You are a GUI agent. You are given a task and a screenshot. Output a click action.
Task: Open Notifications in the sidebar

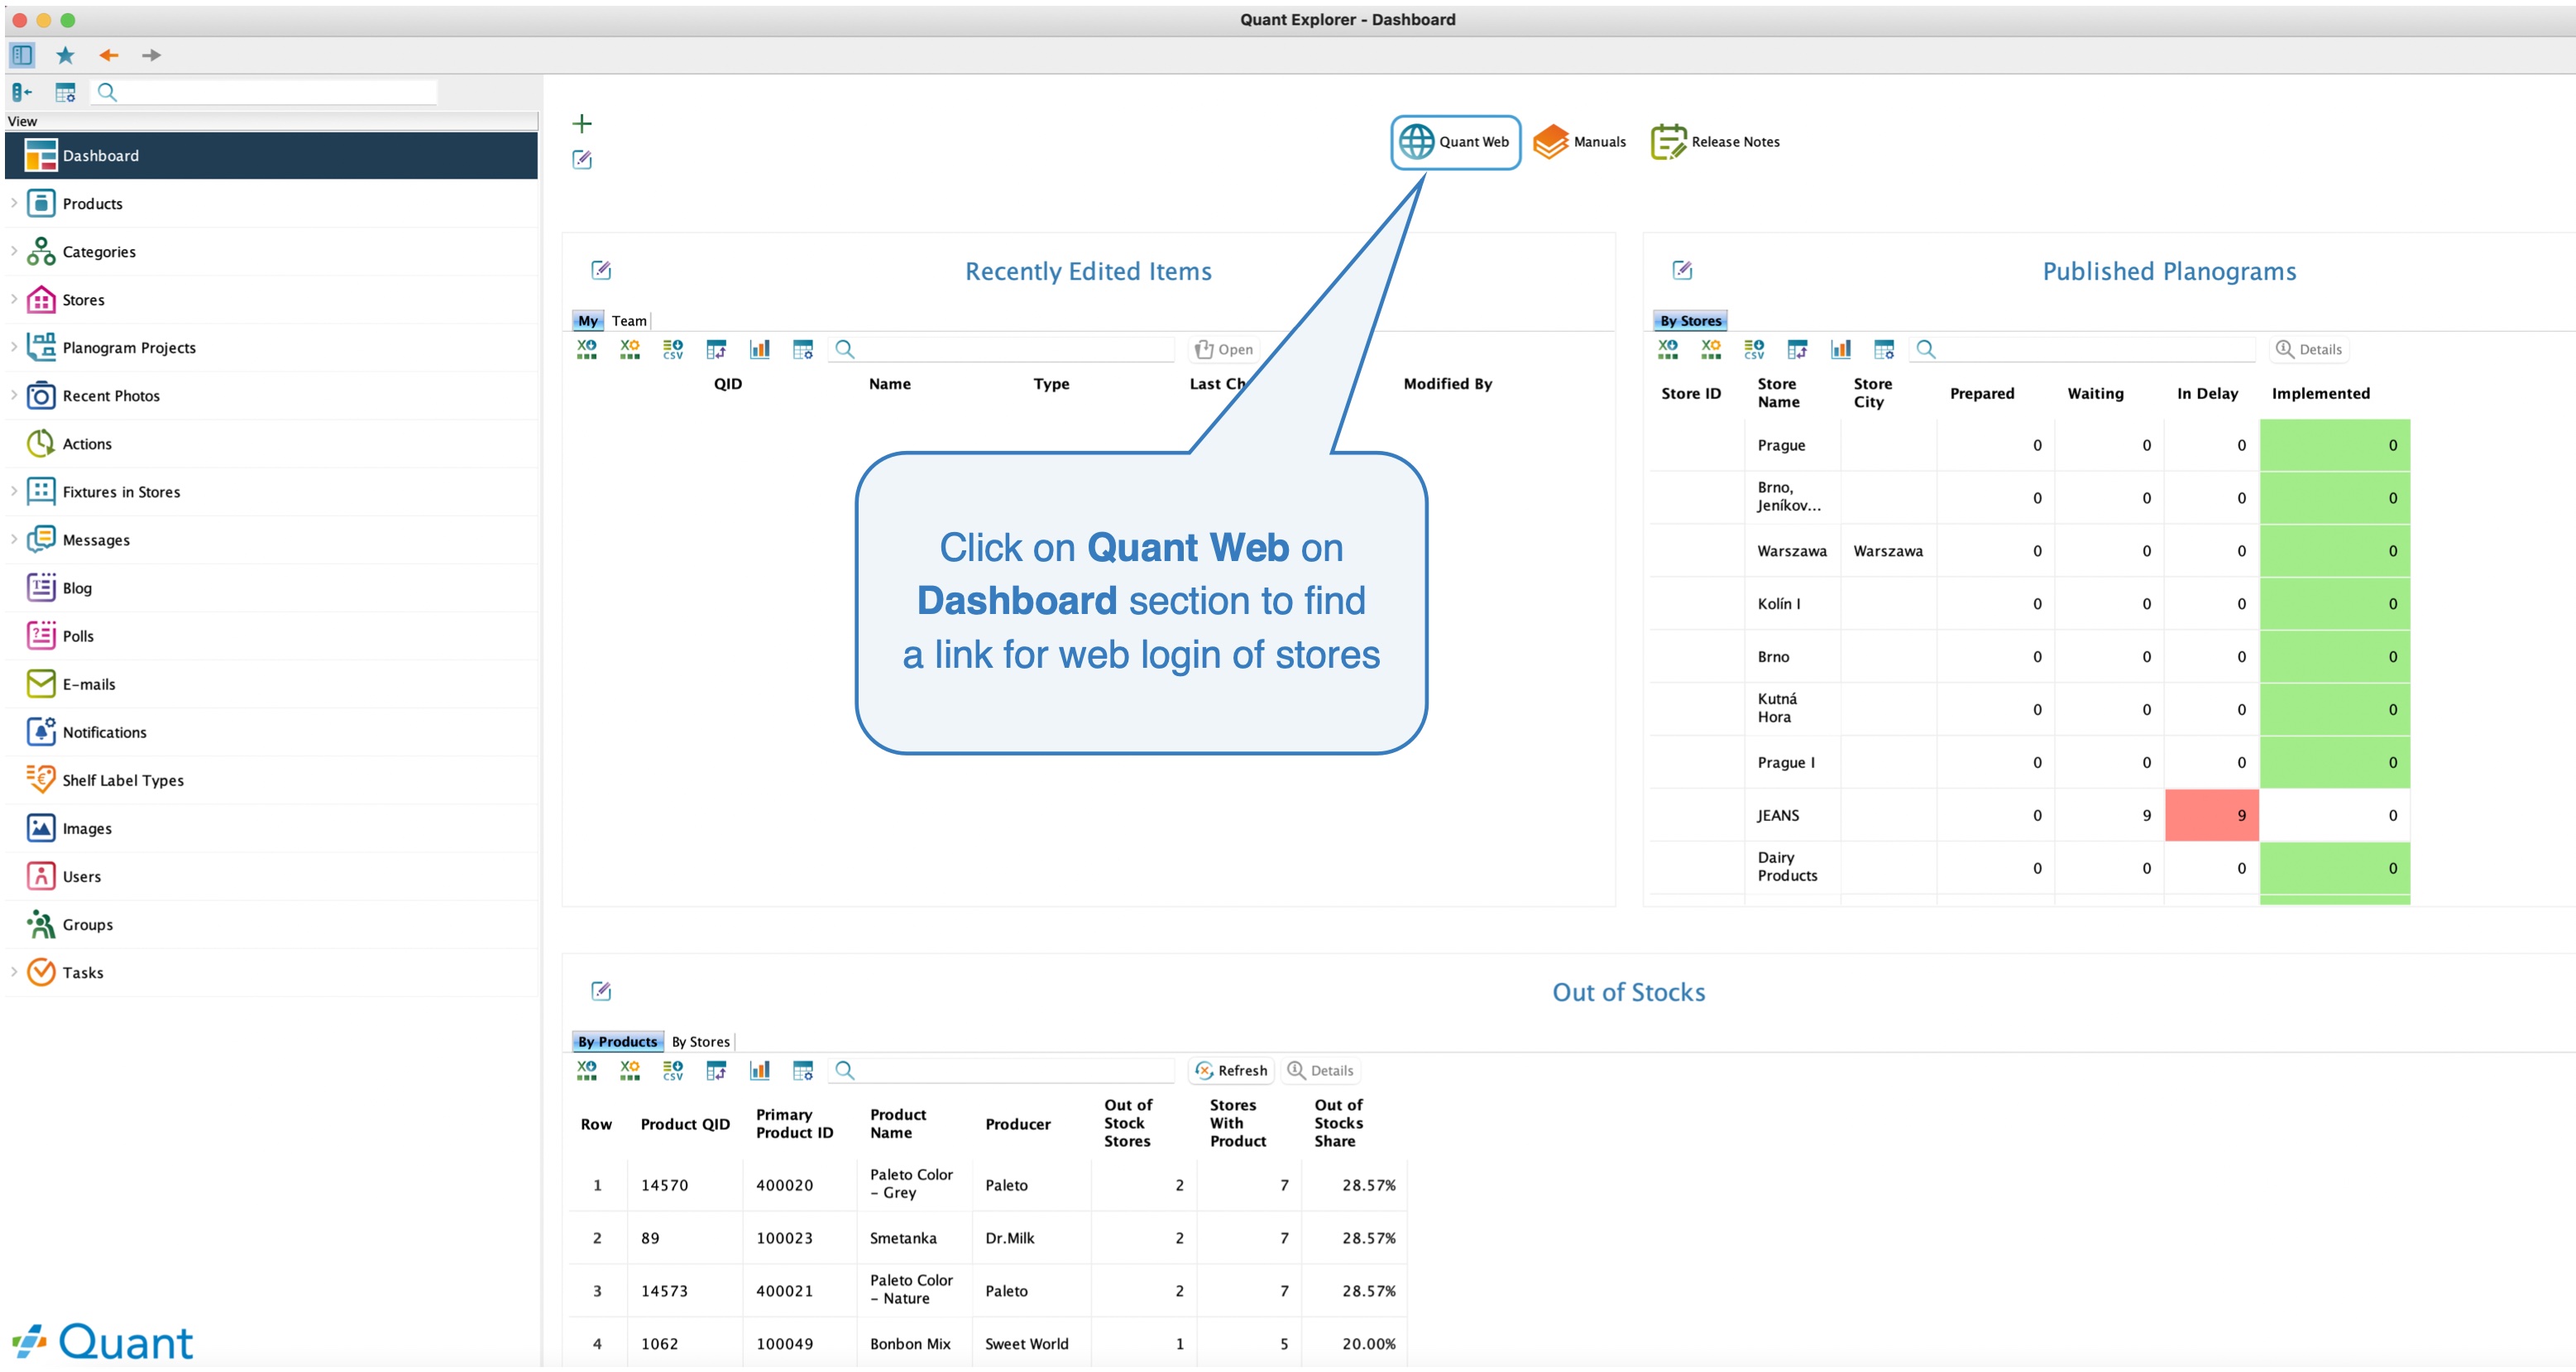point(271,731)
